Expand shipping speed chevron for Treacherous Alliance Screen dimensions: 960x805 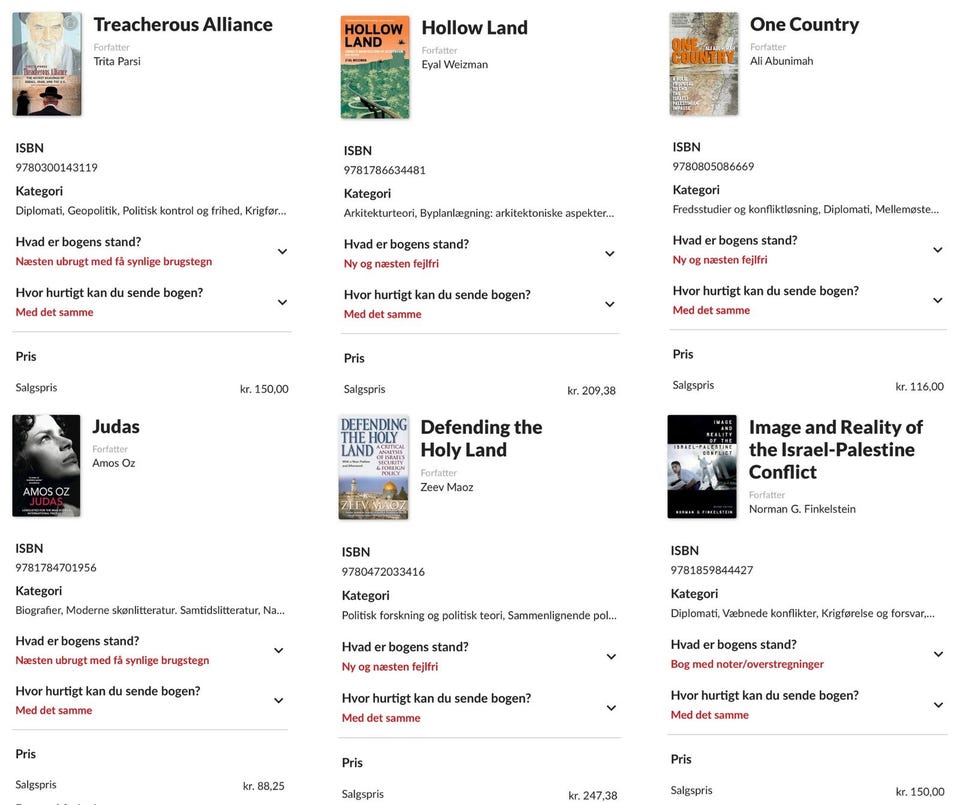coord(282,302)
